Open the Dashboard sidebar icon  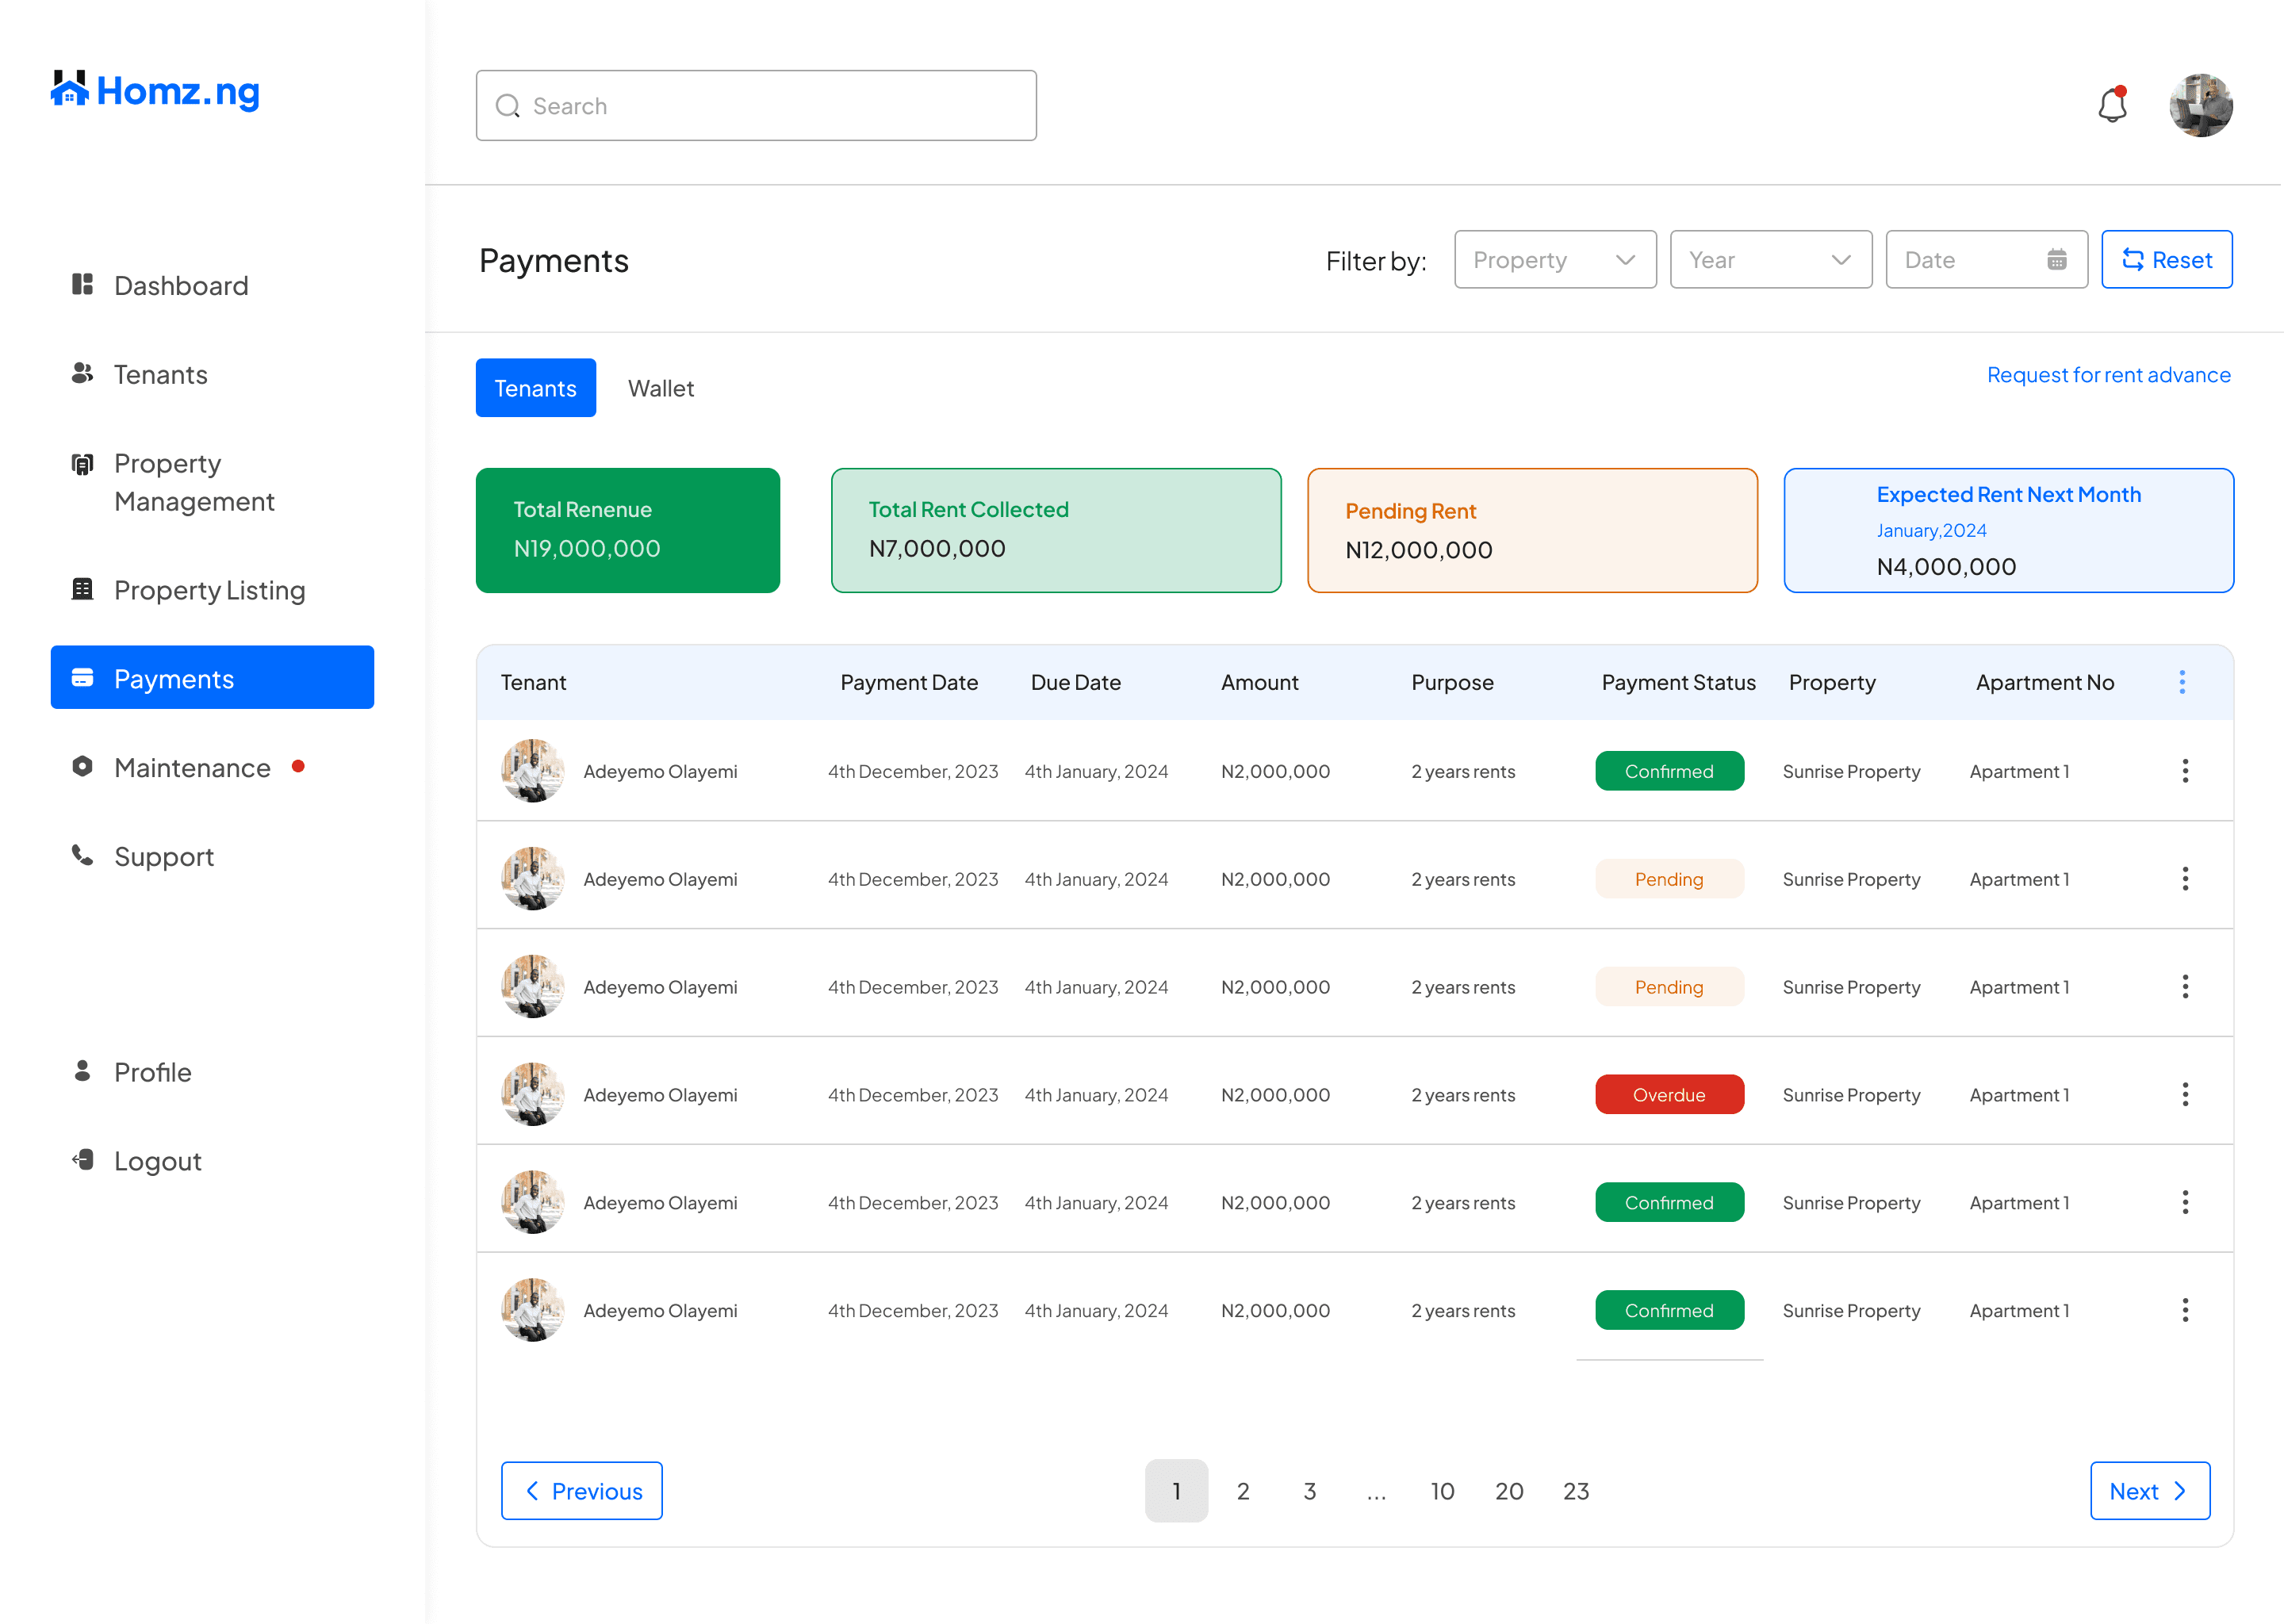tap(82, 285)
